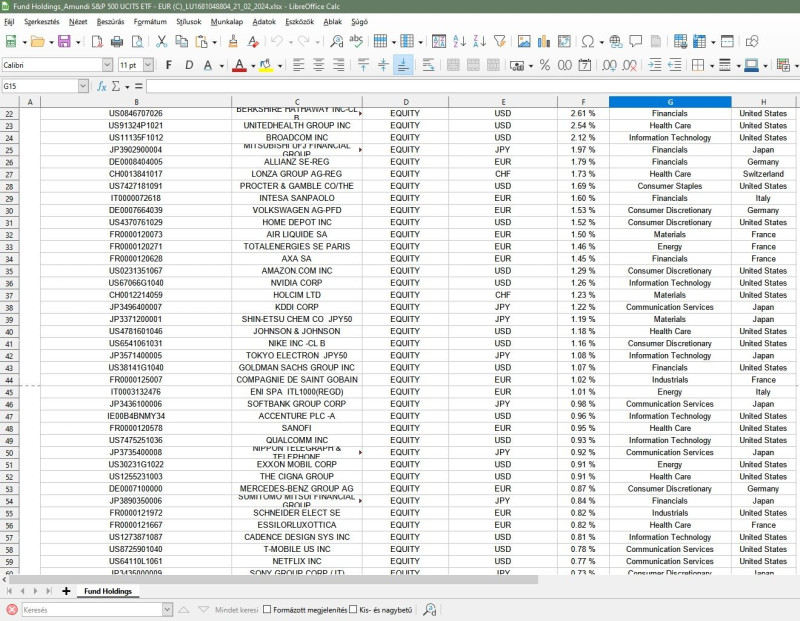Image resolution: width=800 pixels, height=621 pixels.
Task: Format as percent
Action: 545,65
